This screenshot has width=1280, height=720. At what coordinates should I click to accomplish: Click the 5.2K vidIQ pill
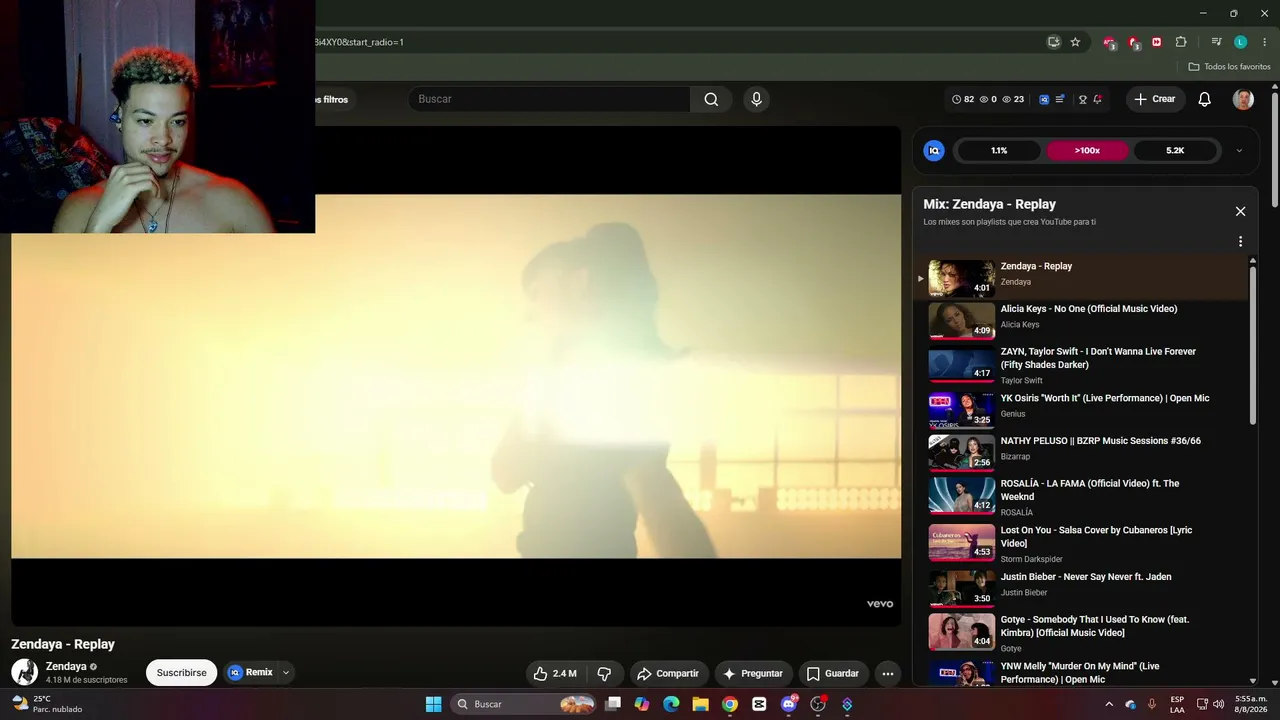click(1175, 151)
